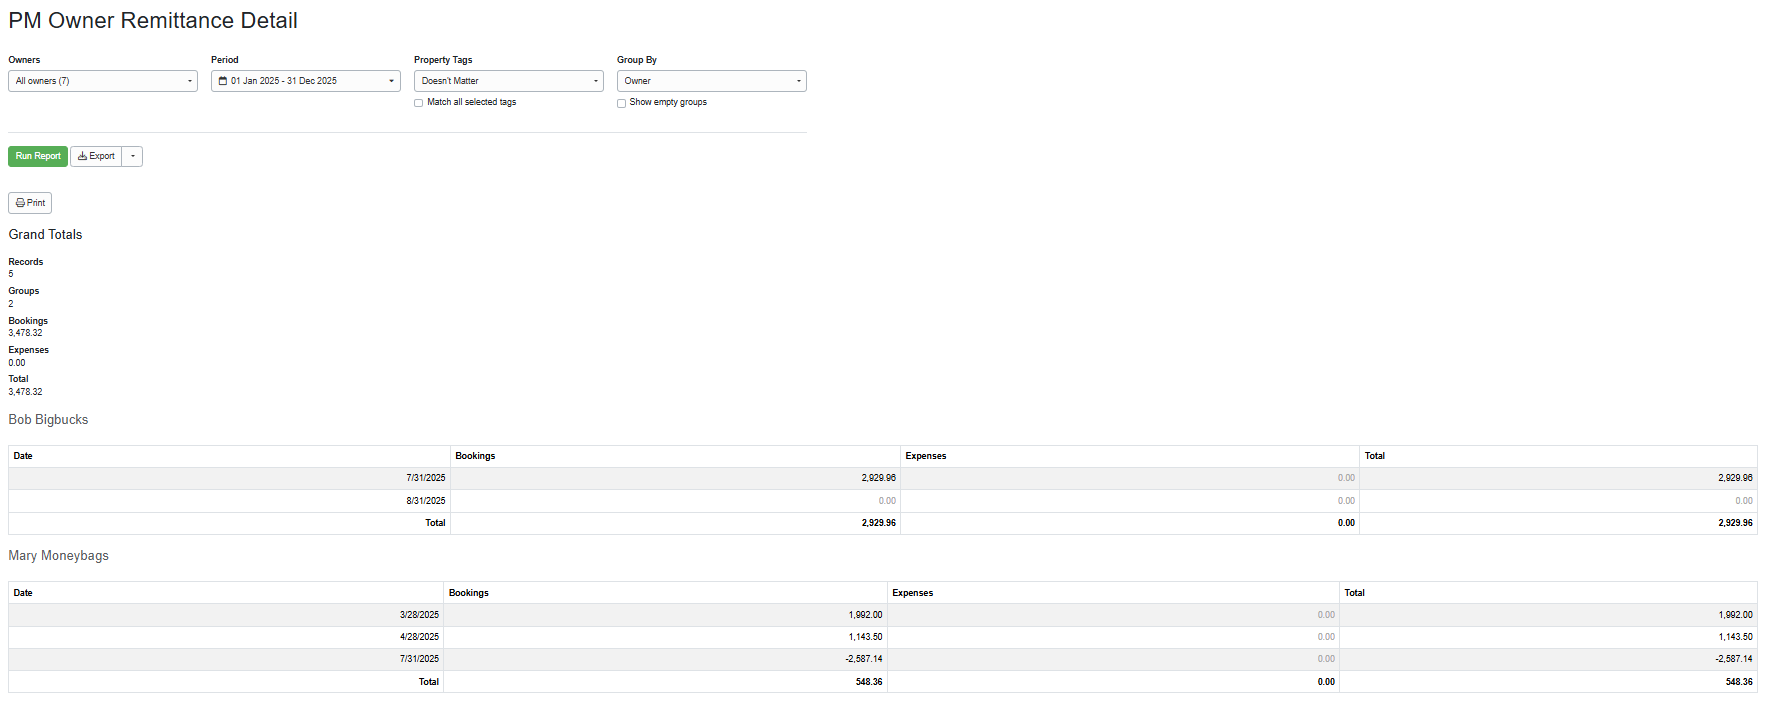Open the Group By dropdown
The image size is (1767, 704).
coord(712,81)
